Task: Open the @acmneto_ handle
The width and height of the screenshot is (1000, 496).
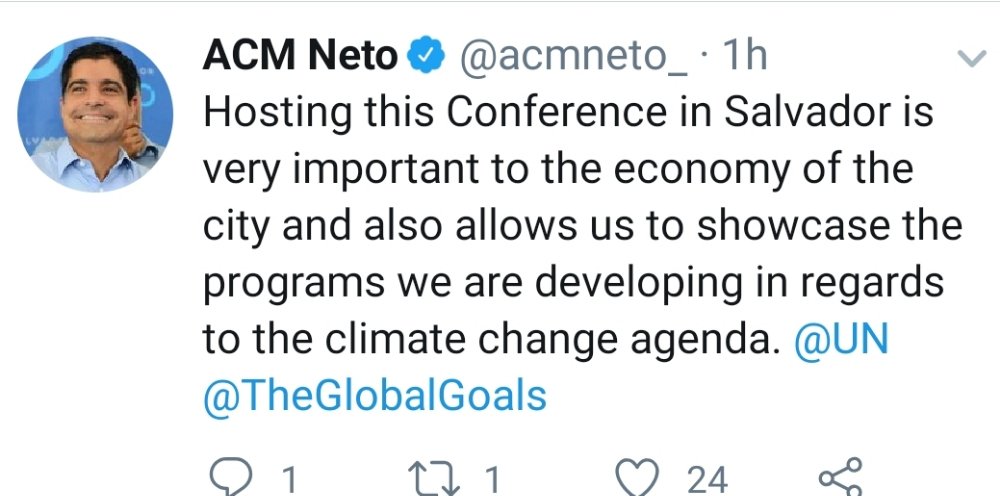Action: tap(572, 57)
